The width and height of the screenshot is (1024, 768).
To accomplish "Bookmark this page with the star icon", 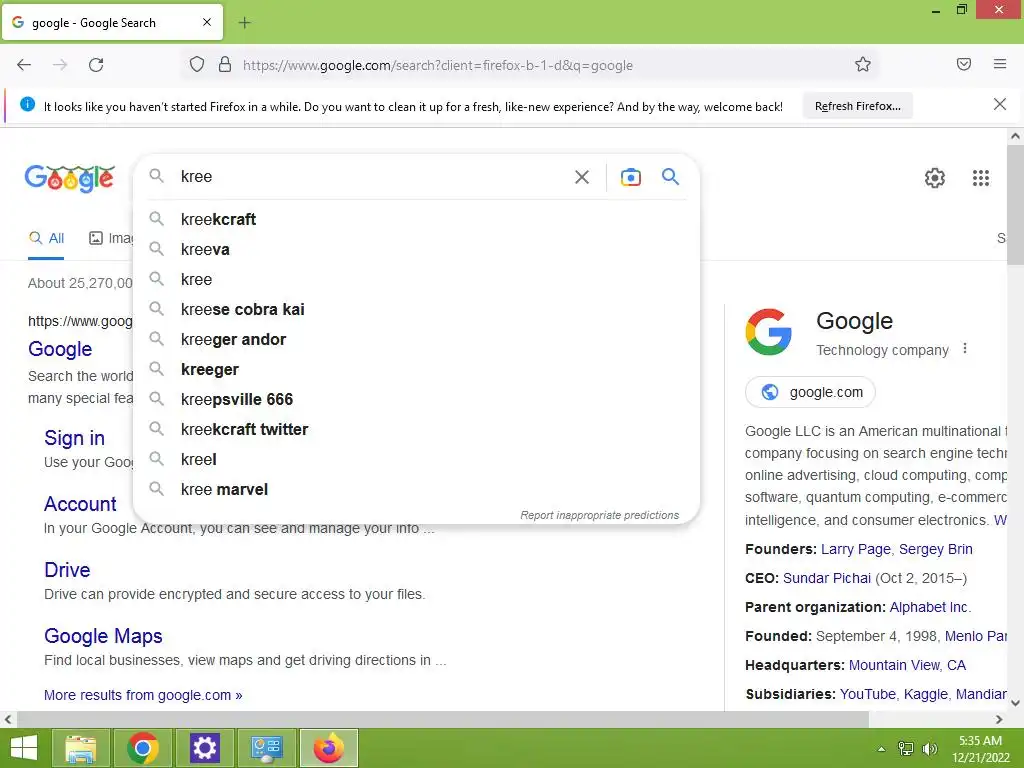I will coord(863,64).
